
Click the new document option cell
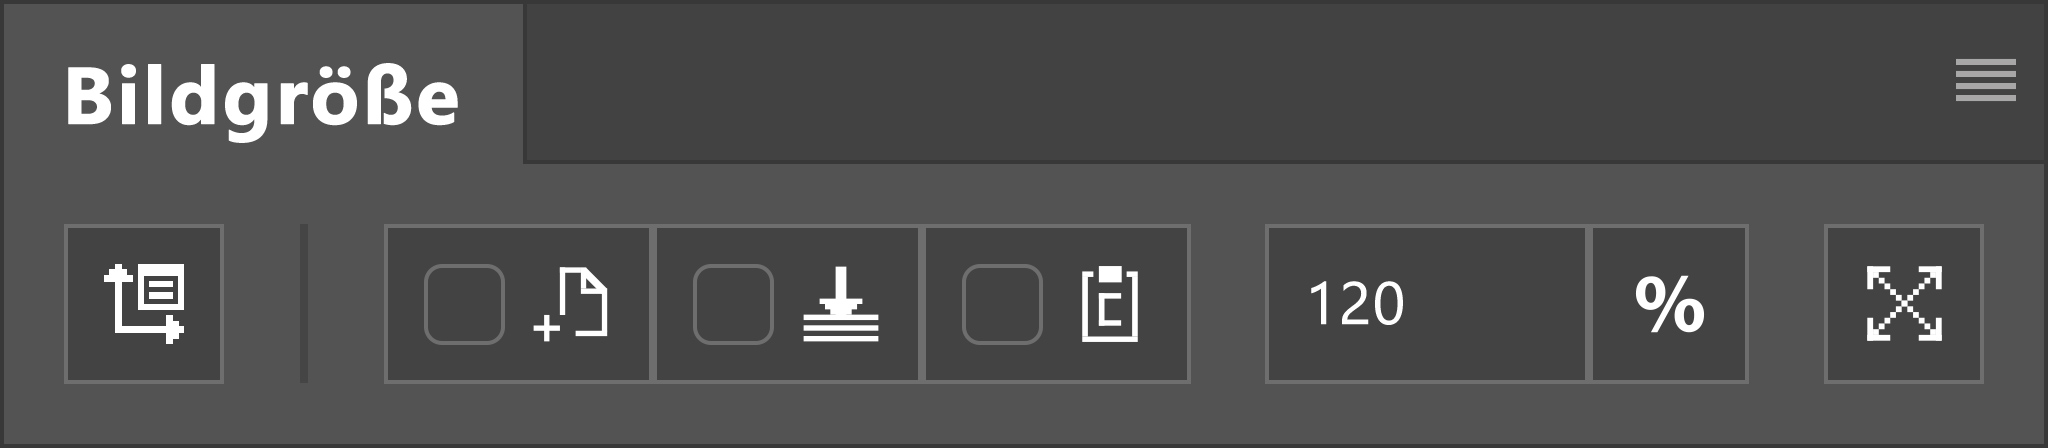pos(518,304)
